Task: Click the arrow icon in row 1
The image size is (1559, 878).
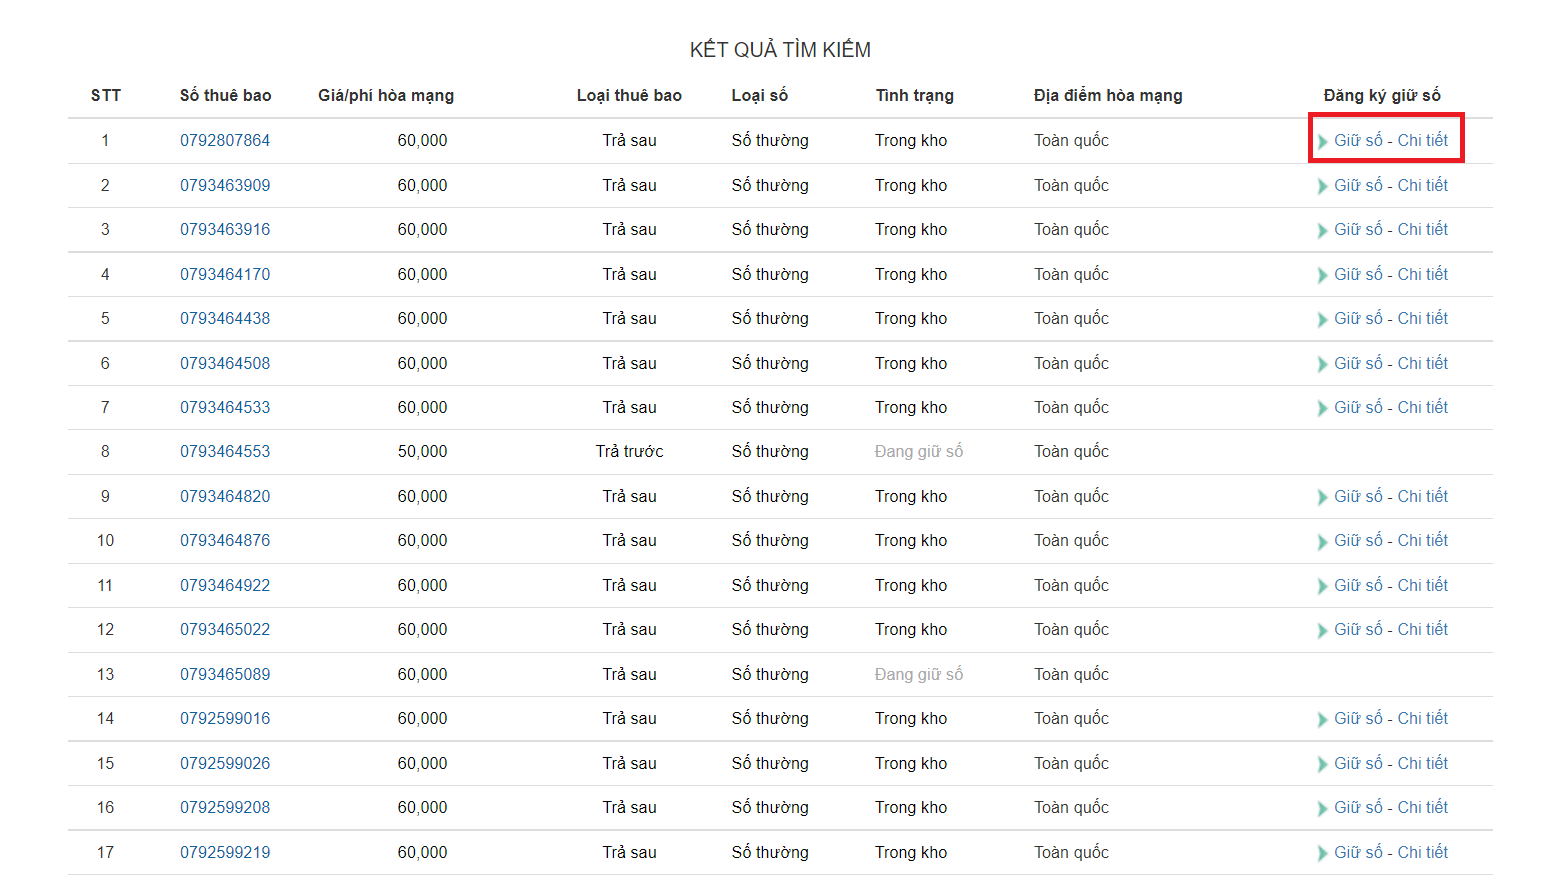Action: [x=1323, y=142]
